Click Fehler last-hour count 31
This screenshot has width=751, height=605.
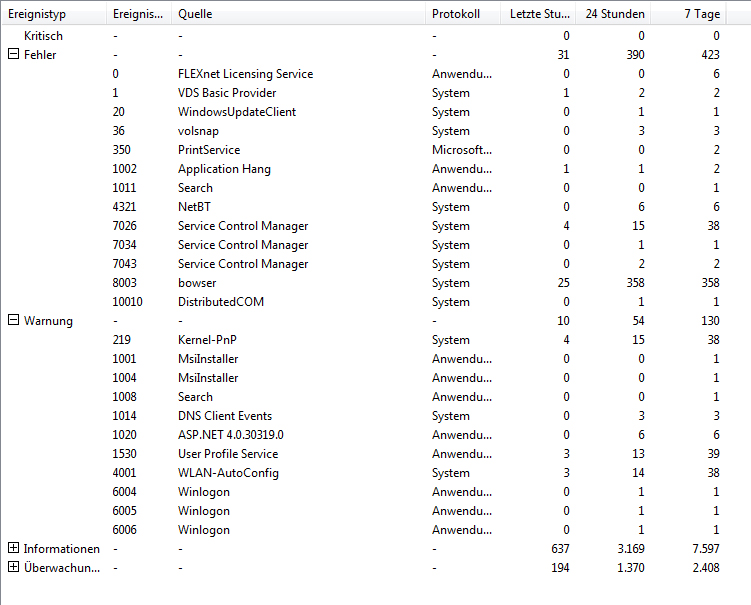[564, 55]
